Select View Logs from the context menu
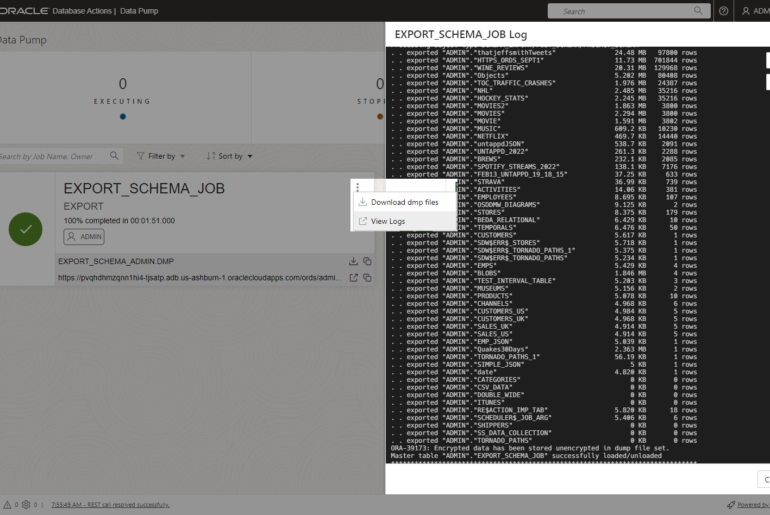This screenshot has width=770, height=515. (388, 221)
